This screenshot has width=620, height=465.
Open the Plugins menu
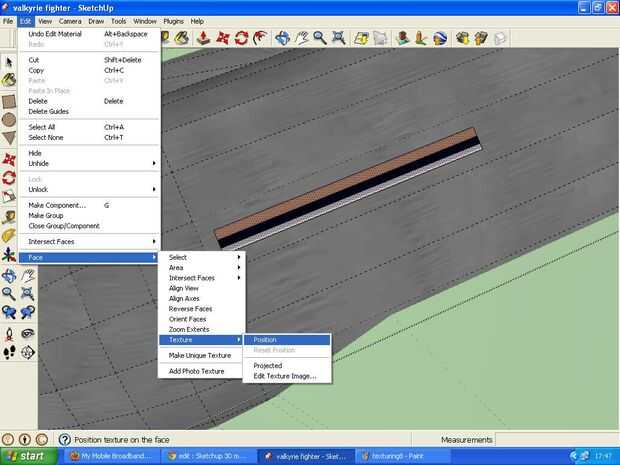coord(173,21)
